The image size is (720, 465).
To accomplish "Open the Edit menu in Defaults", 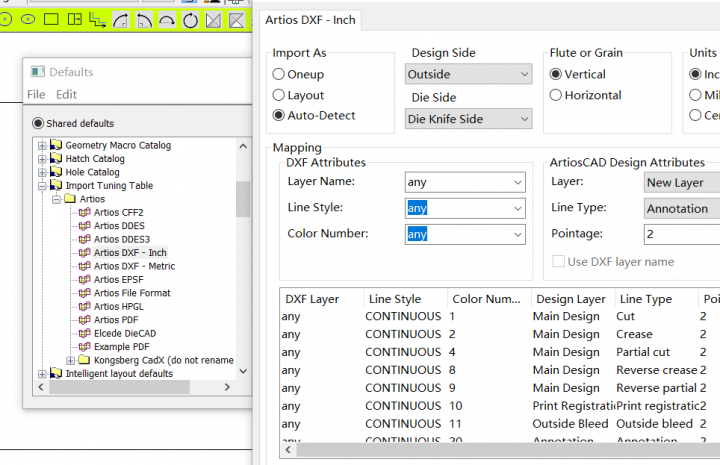I will coord(66,95).
